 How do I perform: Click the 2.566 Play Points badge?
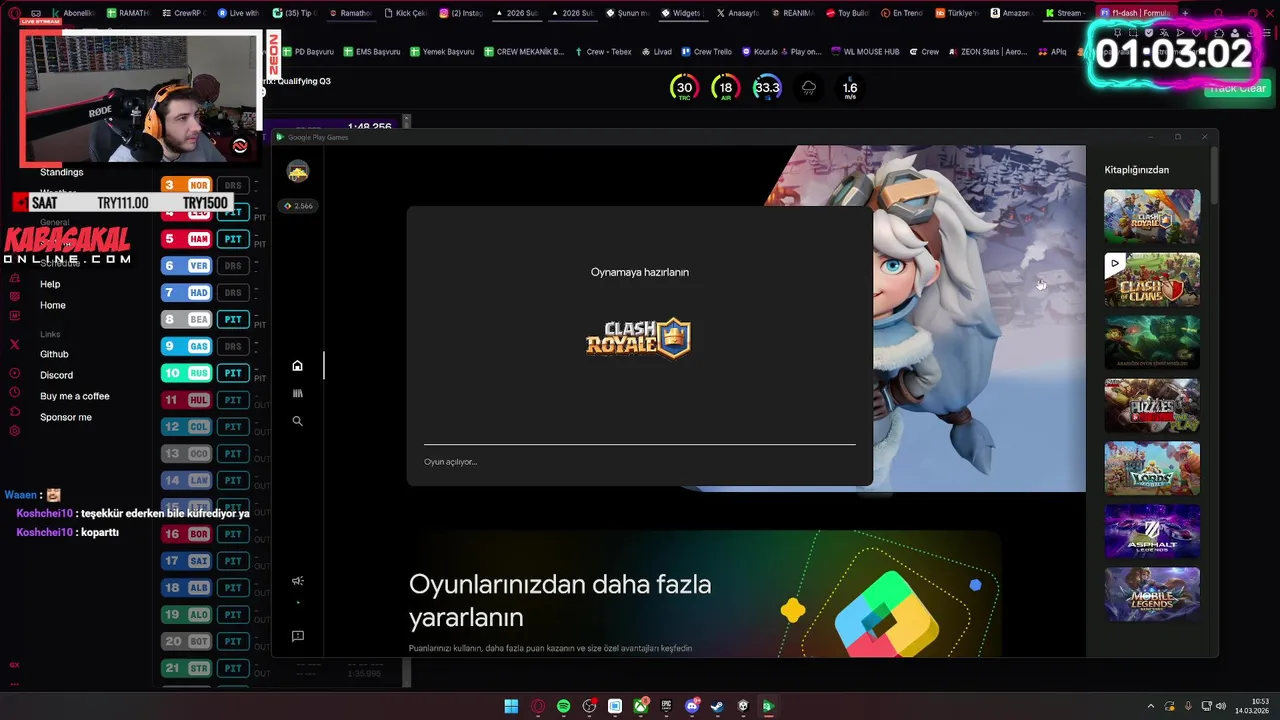298,206
